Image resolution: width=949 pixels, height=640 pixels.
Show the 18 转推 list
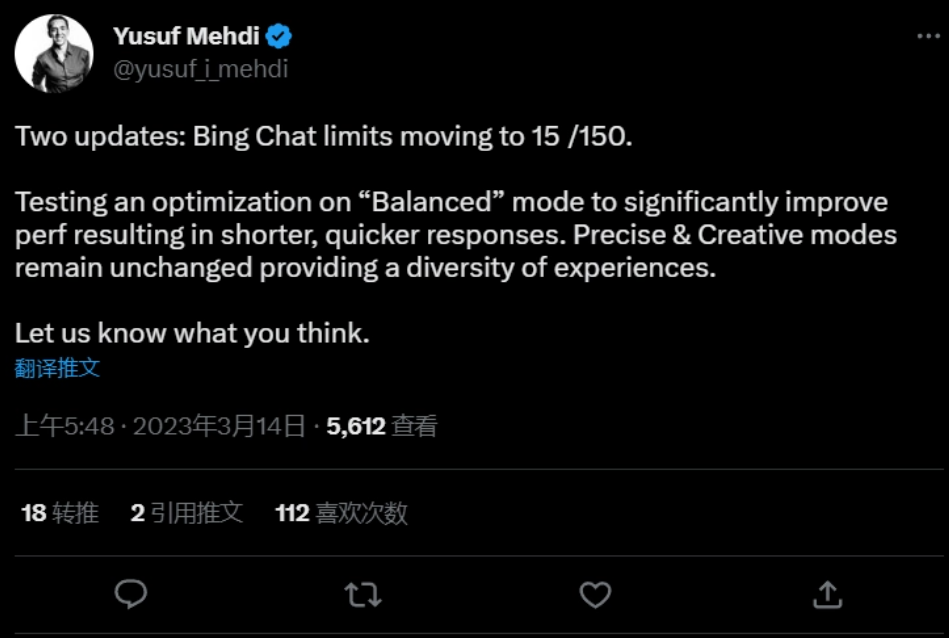tap(59, 513)
